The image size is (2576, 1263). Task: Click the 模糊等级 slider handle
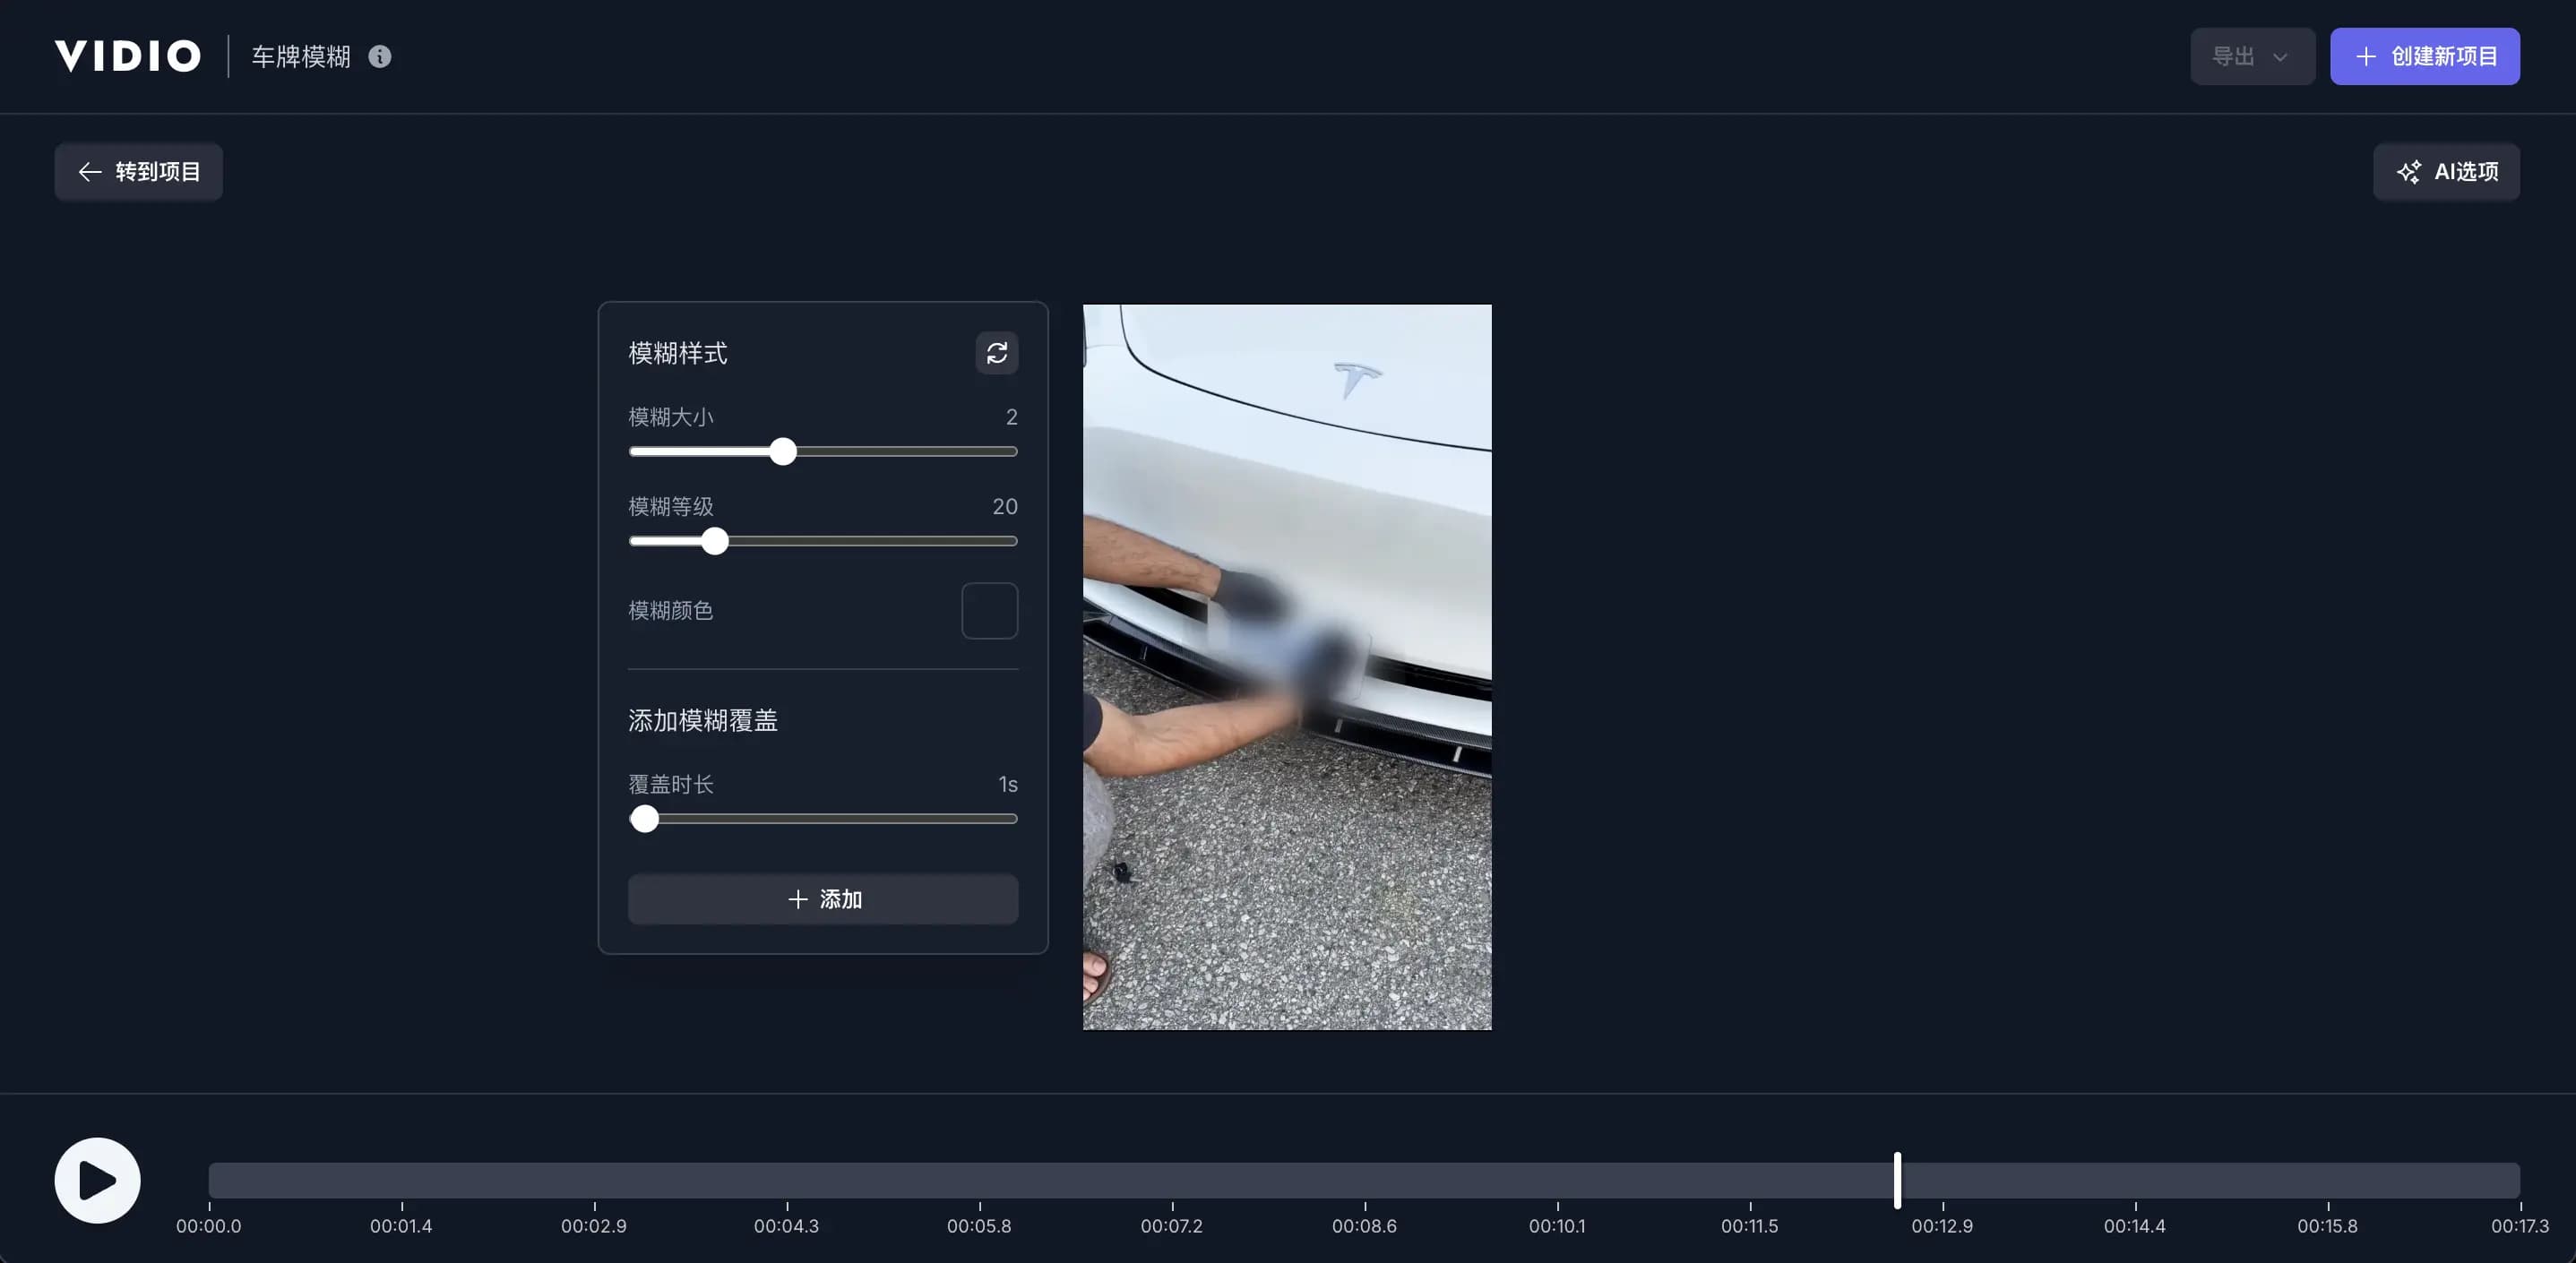point(714,541)
